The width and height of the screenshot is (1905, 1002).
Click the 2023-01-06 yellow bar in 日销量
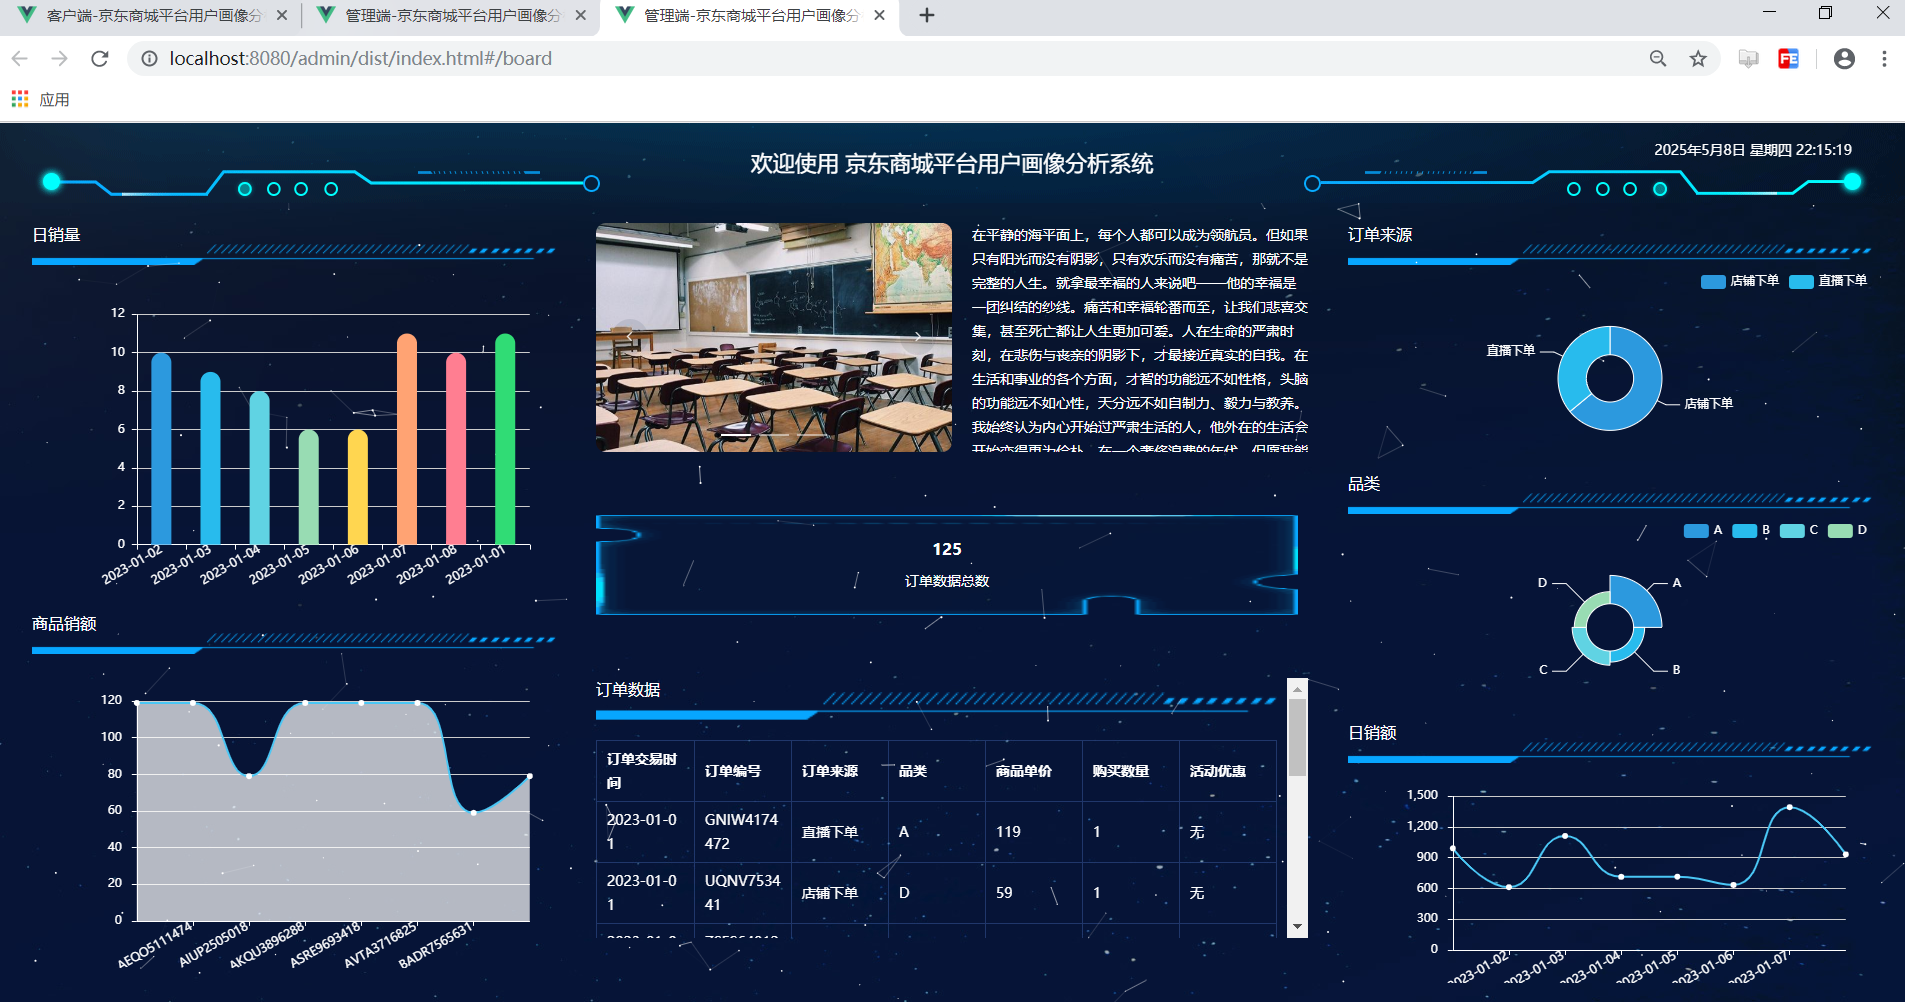pos(358,487)
